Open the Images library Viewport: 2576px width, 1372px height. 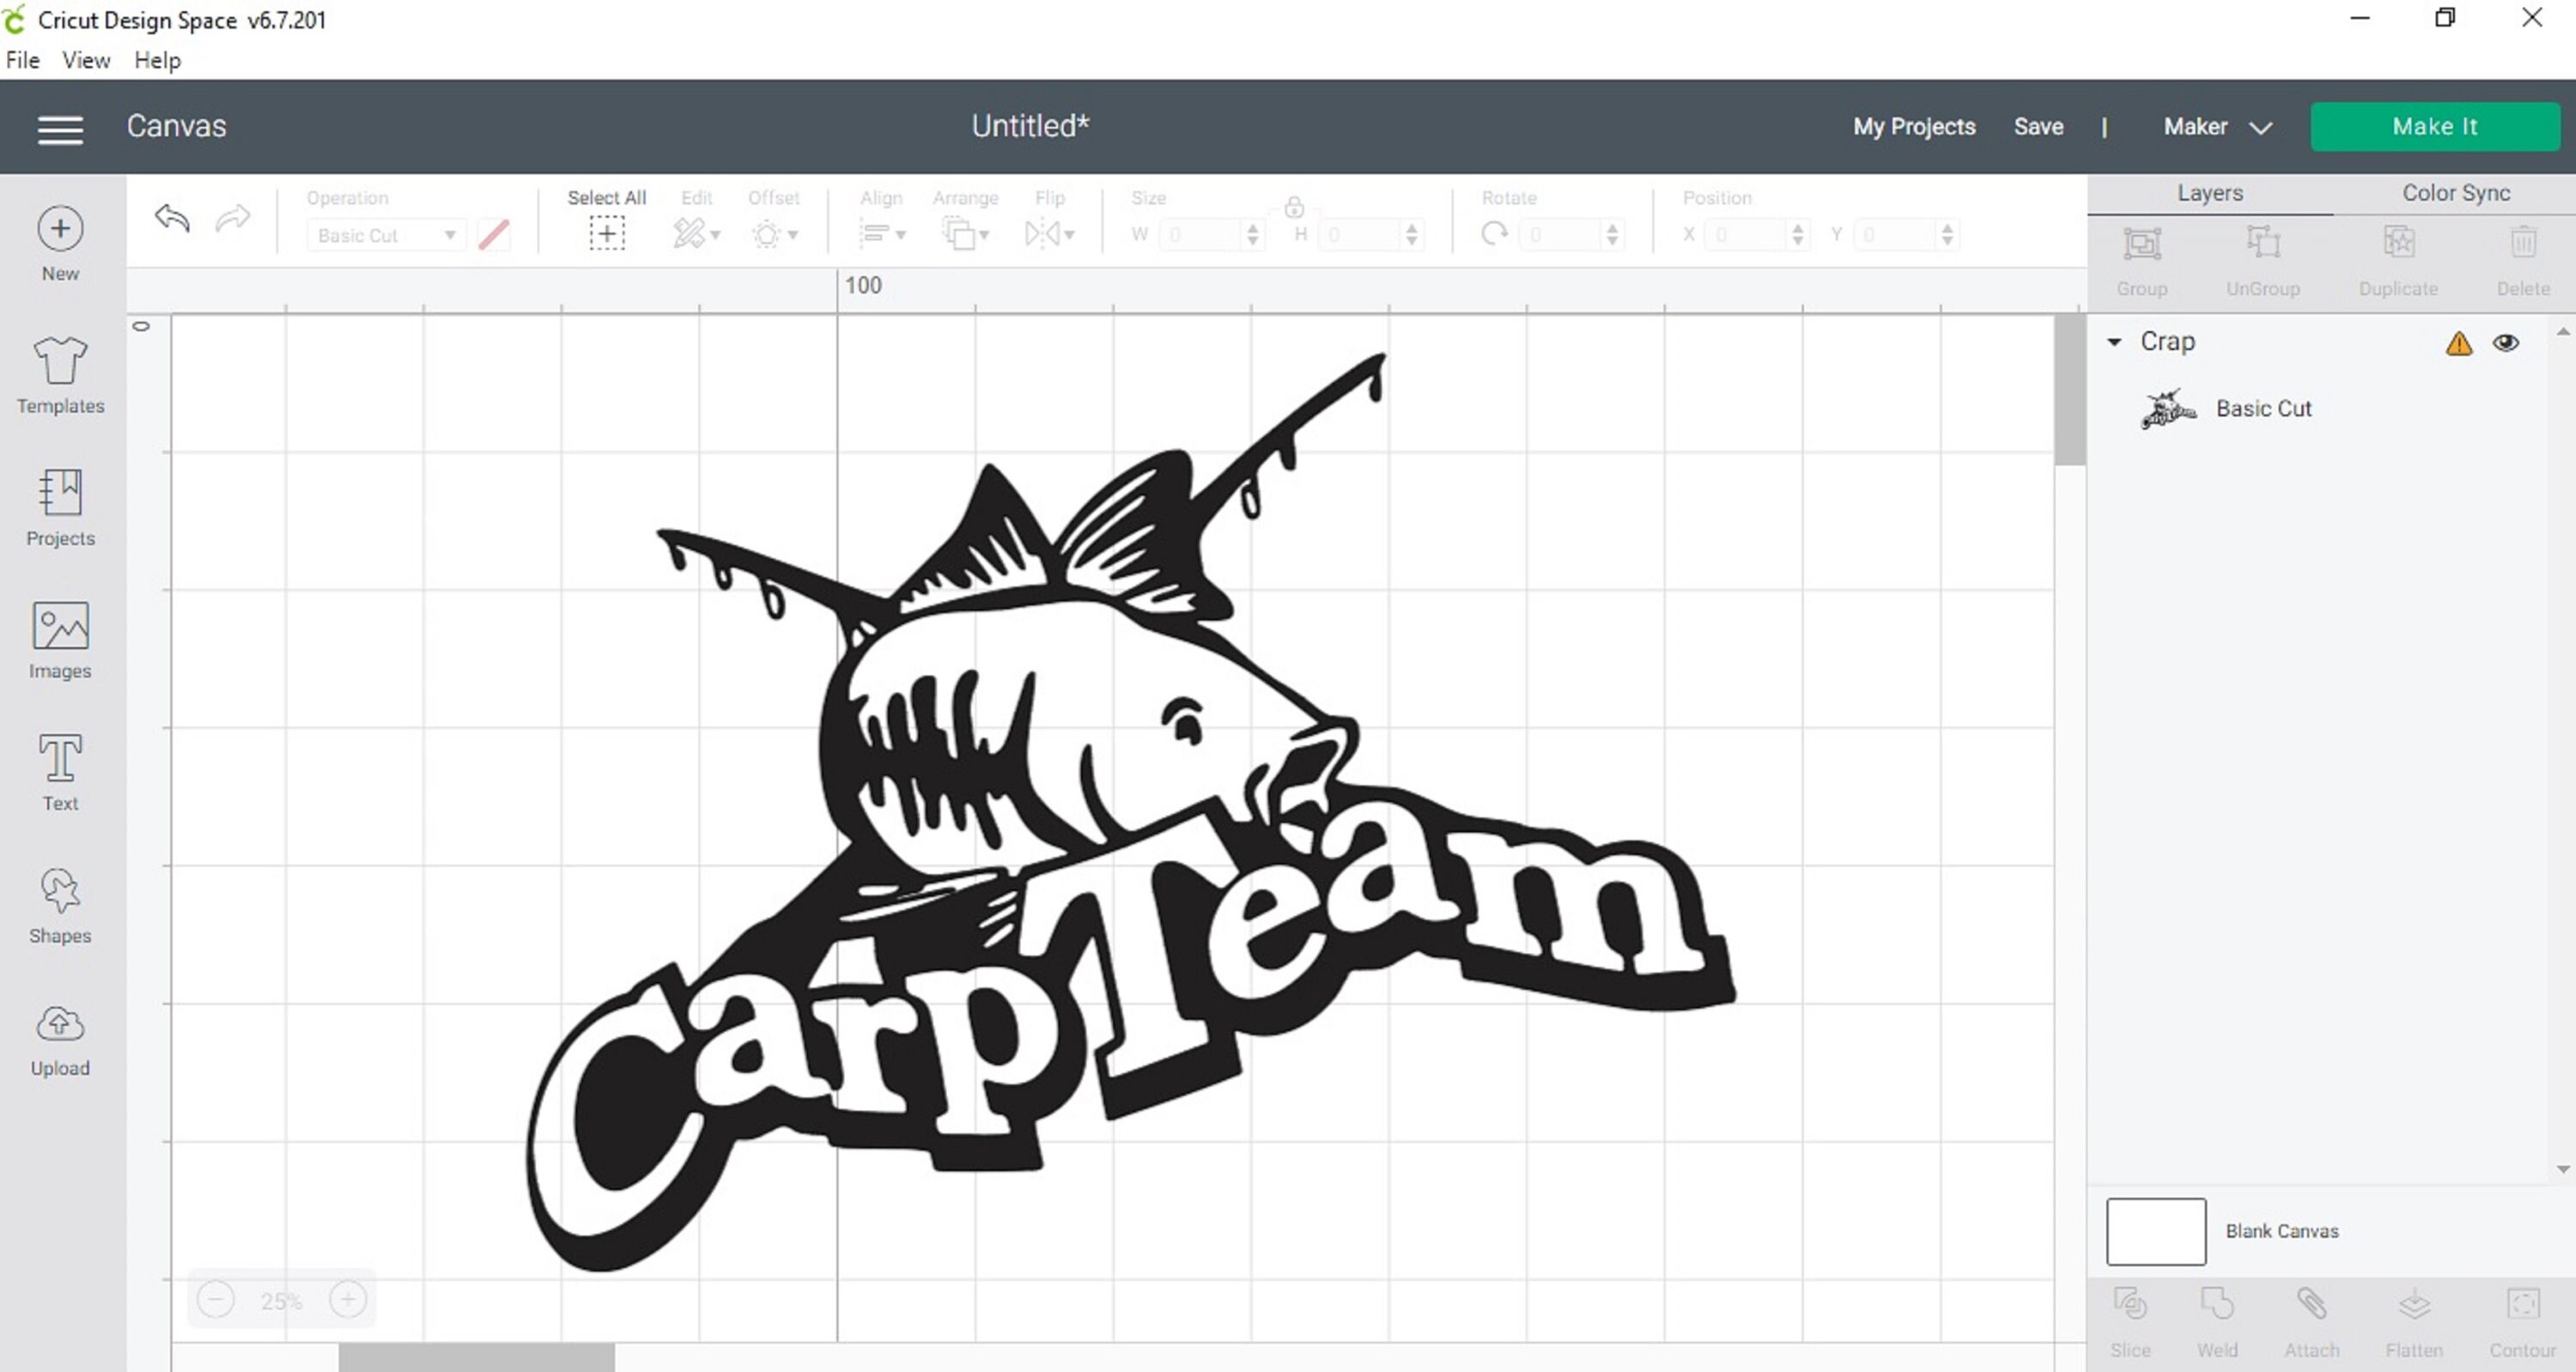pos(59,638)
